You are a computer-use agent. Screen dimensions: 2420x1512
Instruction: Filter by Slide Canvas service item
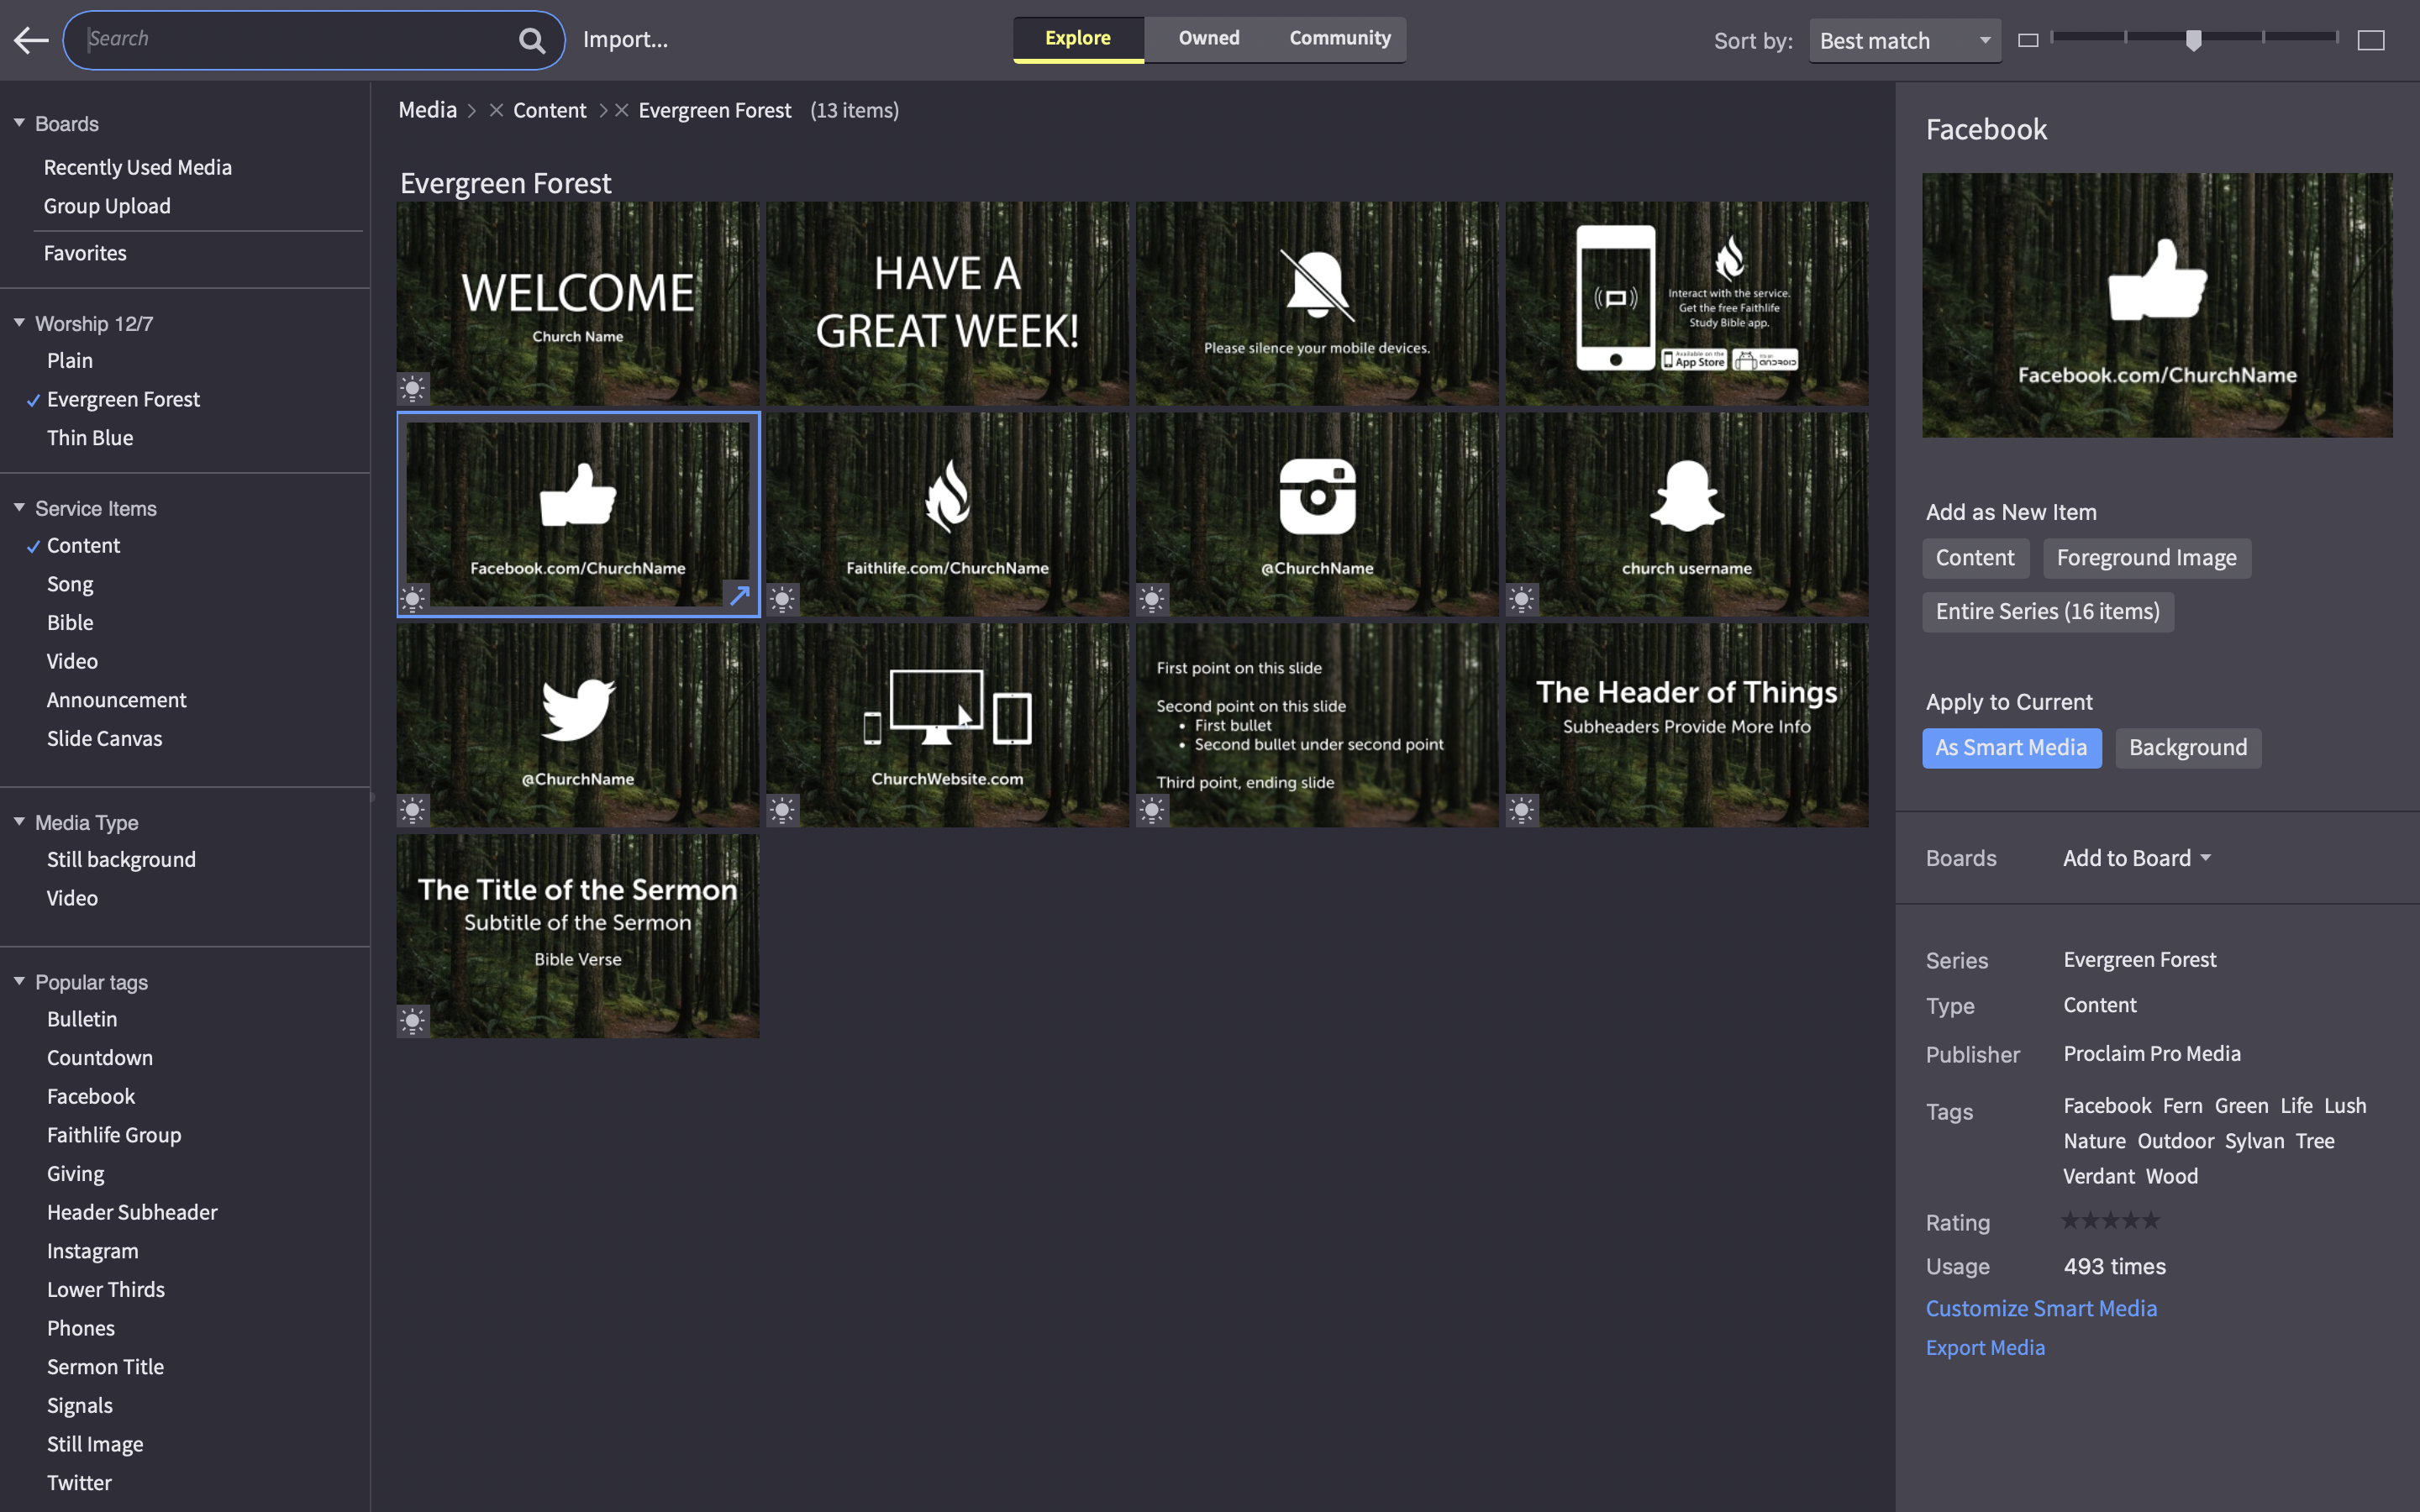point(104,739)
